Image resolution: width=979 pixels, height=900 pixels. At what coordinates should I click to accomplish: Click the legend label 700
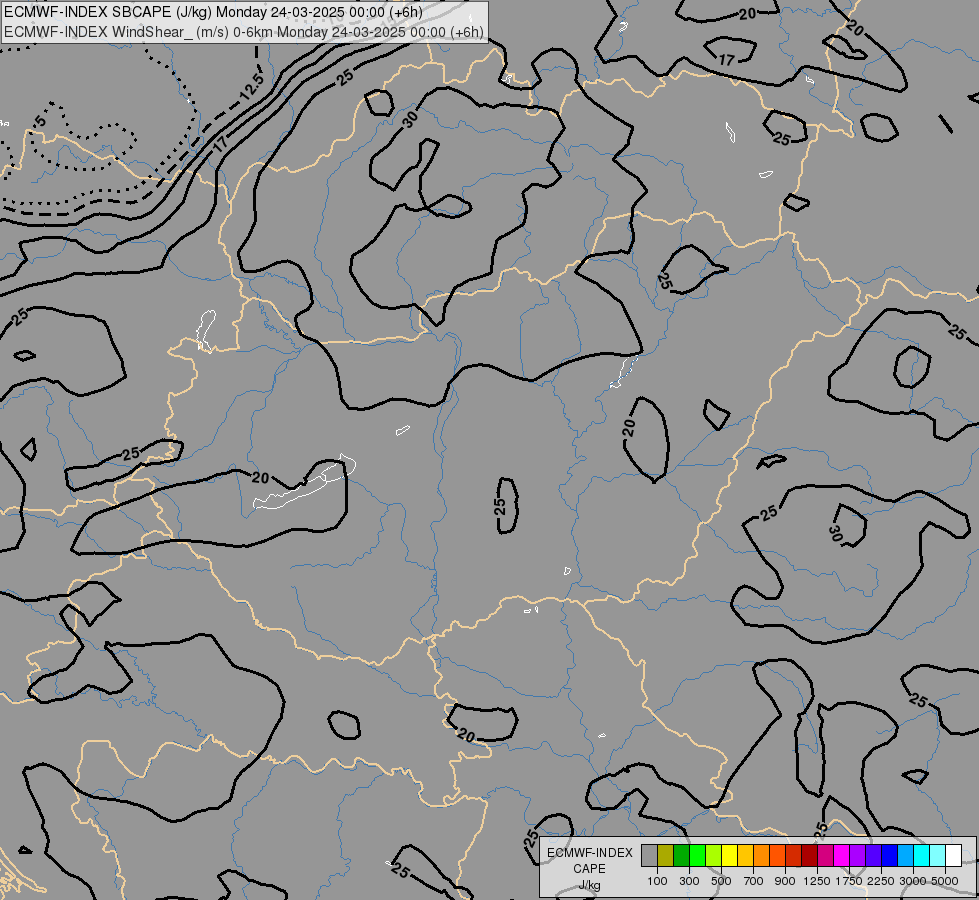coord(754,881)
